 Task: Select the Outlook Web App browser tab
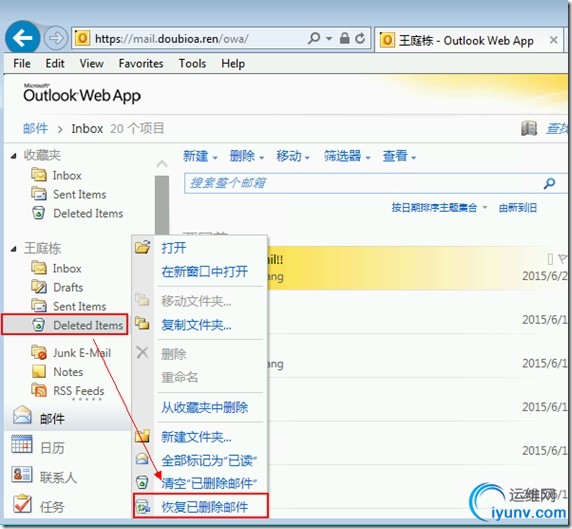coord(469,39)
